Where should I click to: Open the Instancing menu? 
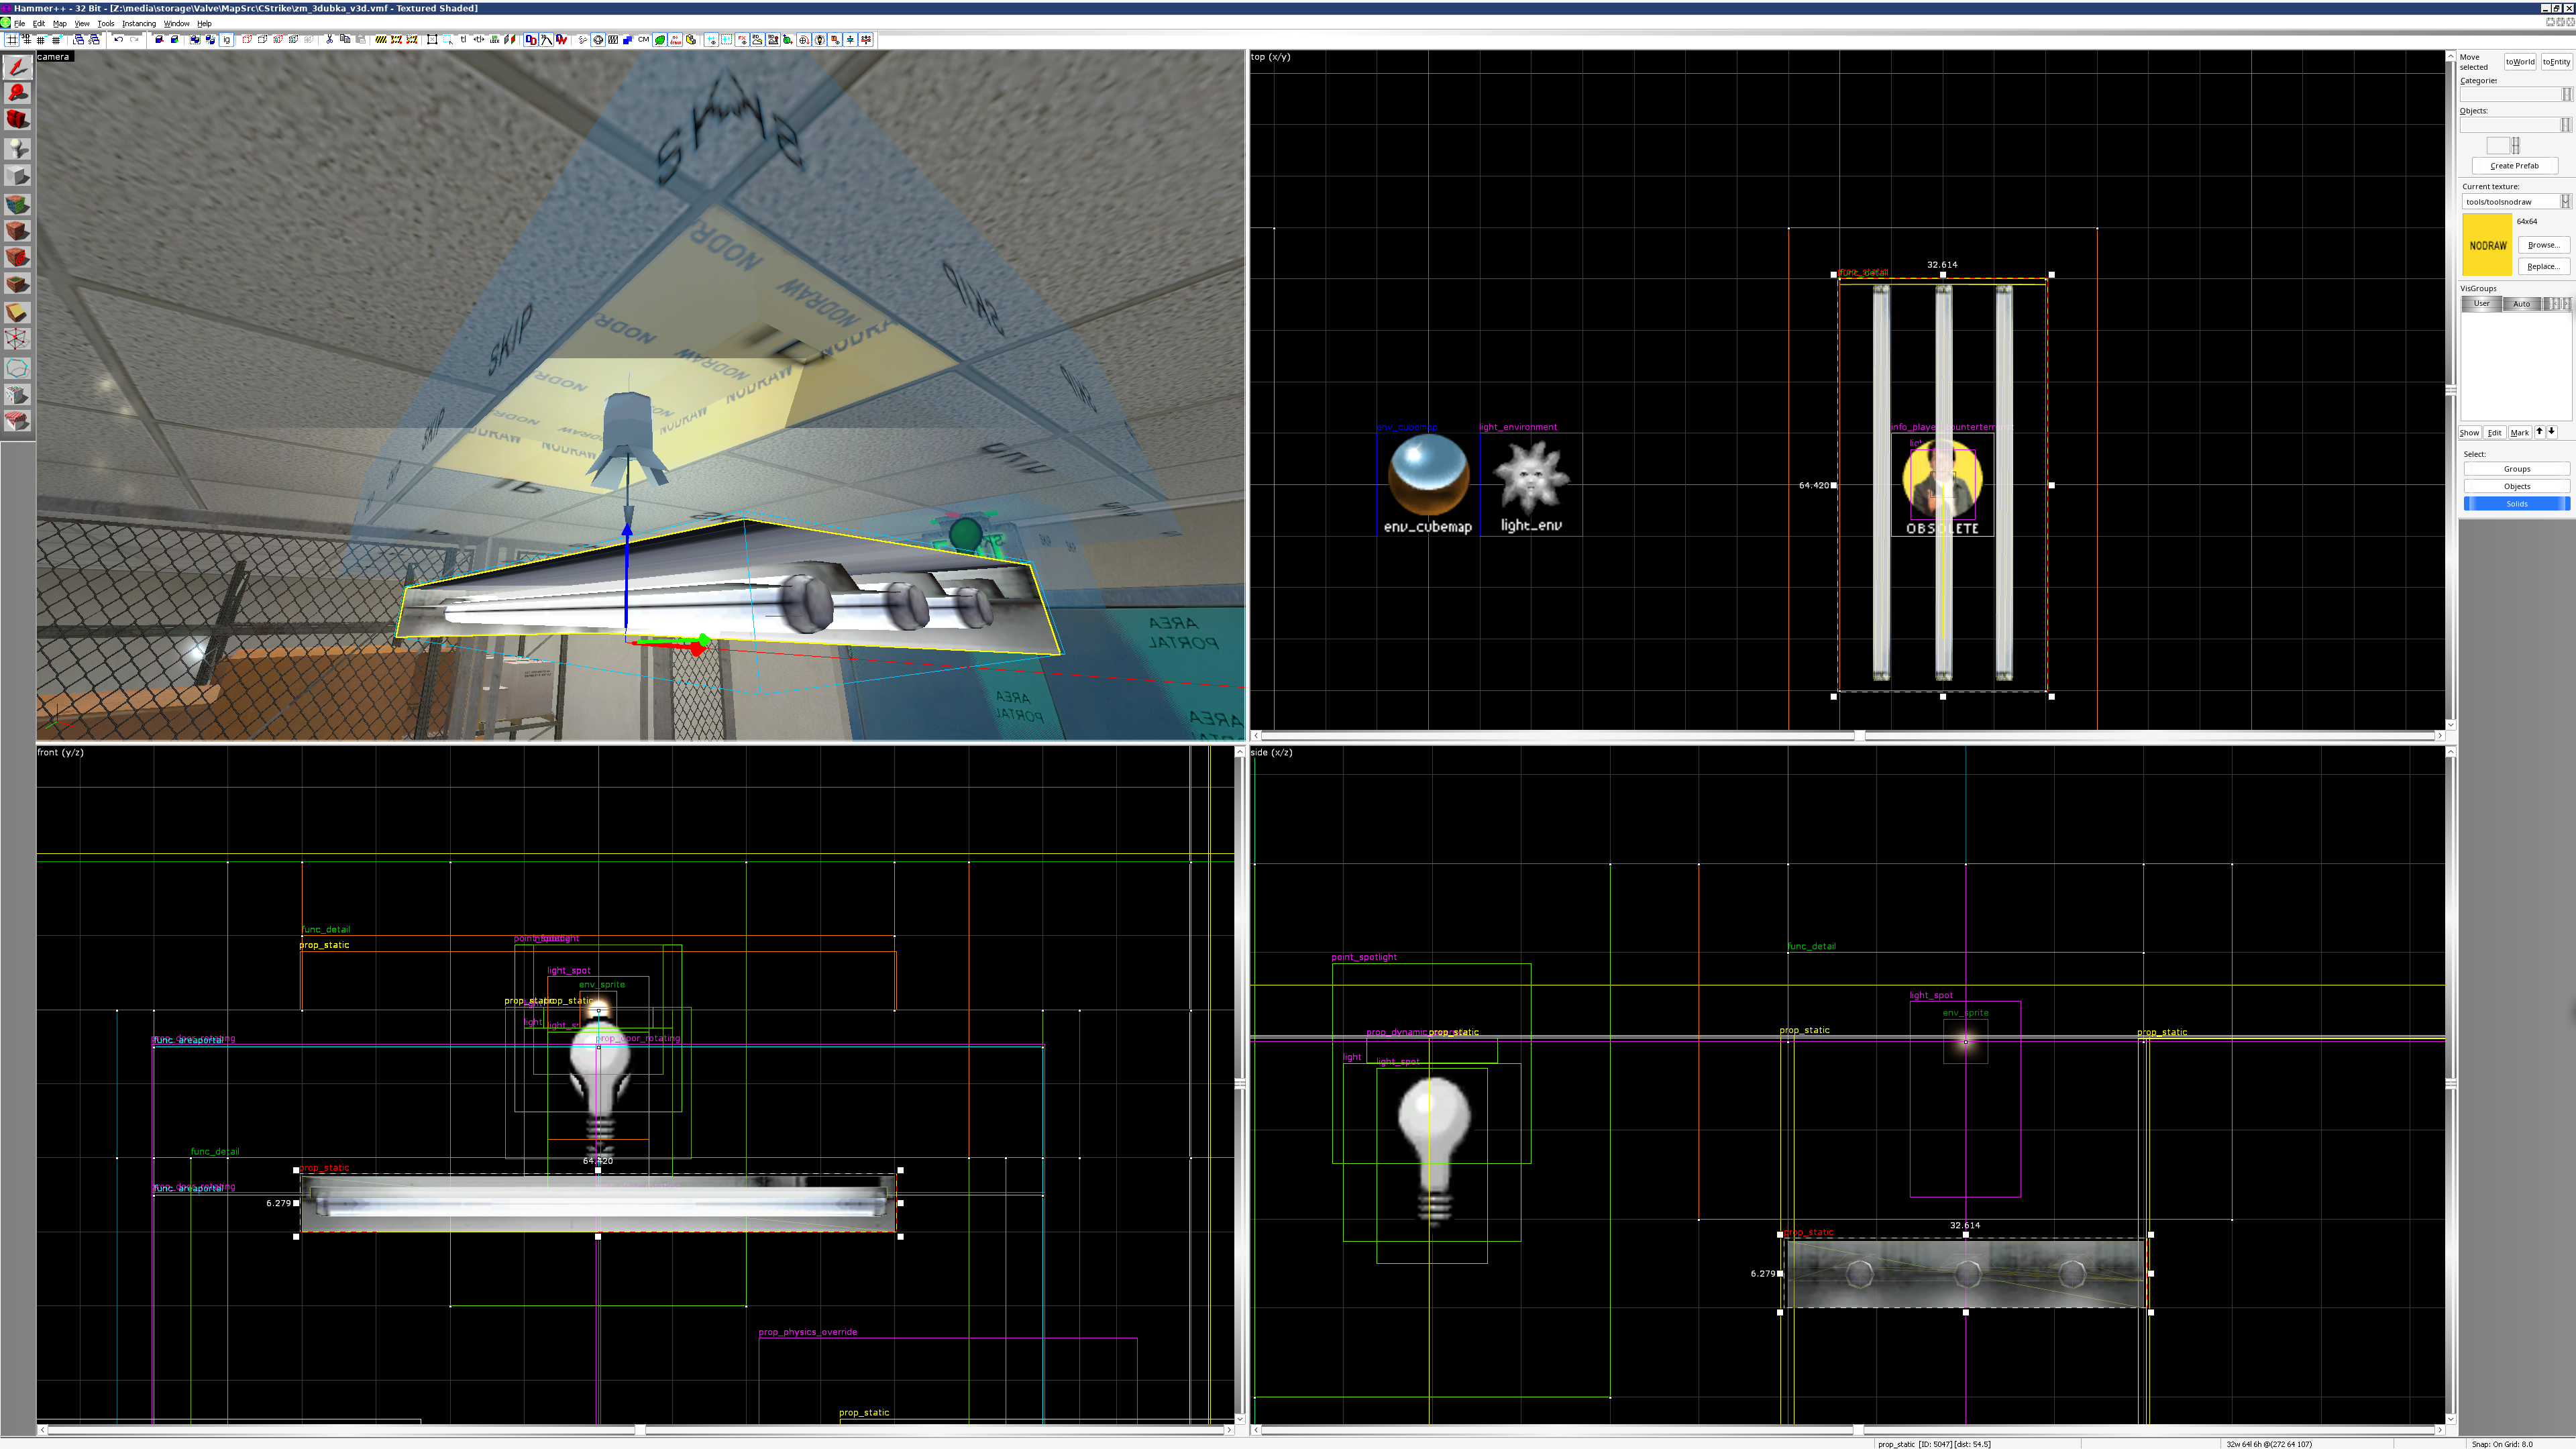[x=138, y=23]
